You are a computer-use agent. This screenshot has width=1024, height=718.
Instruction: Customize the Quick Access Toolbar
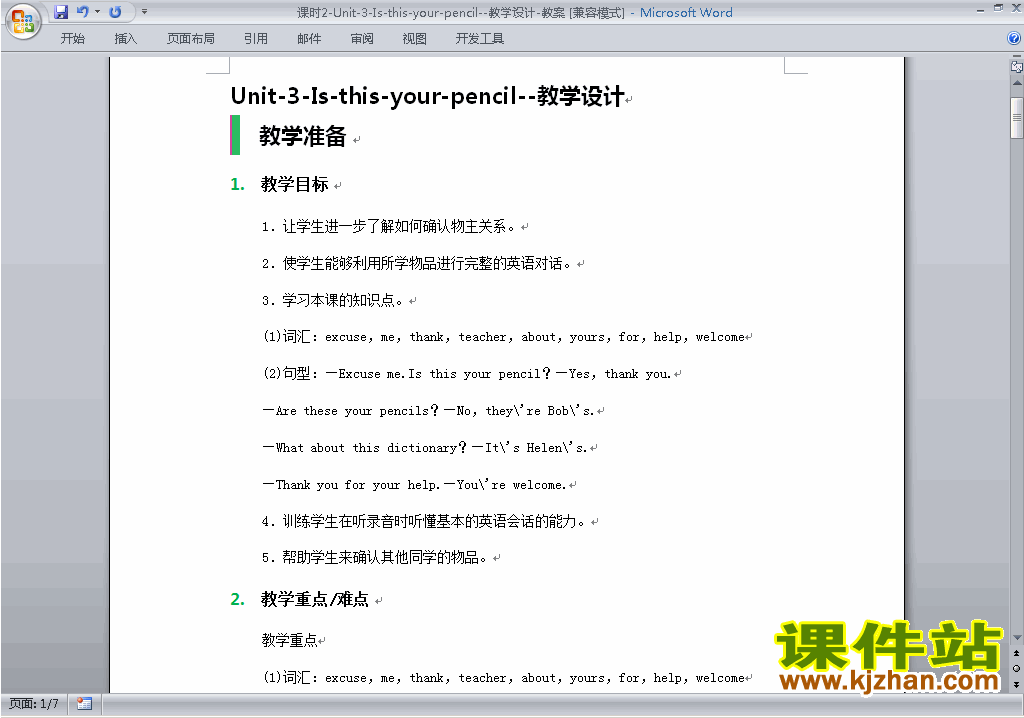[144, 12]
